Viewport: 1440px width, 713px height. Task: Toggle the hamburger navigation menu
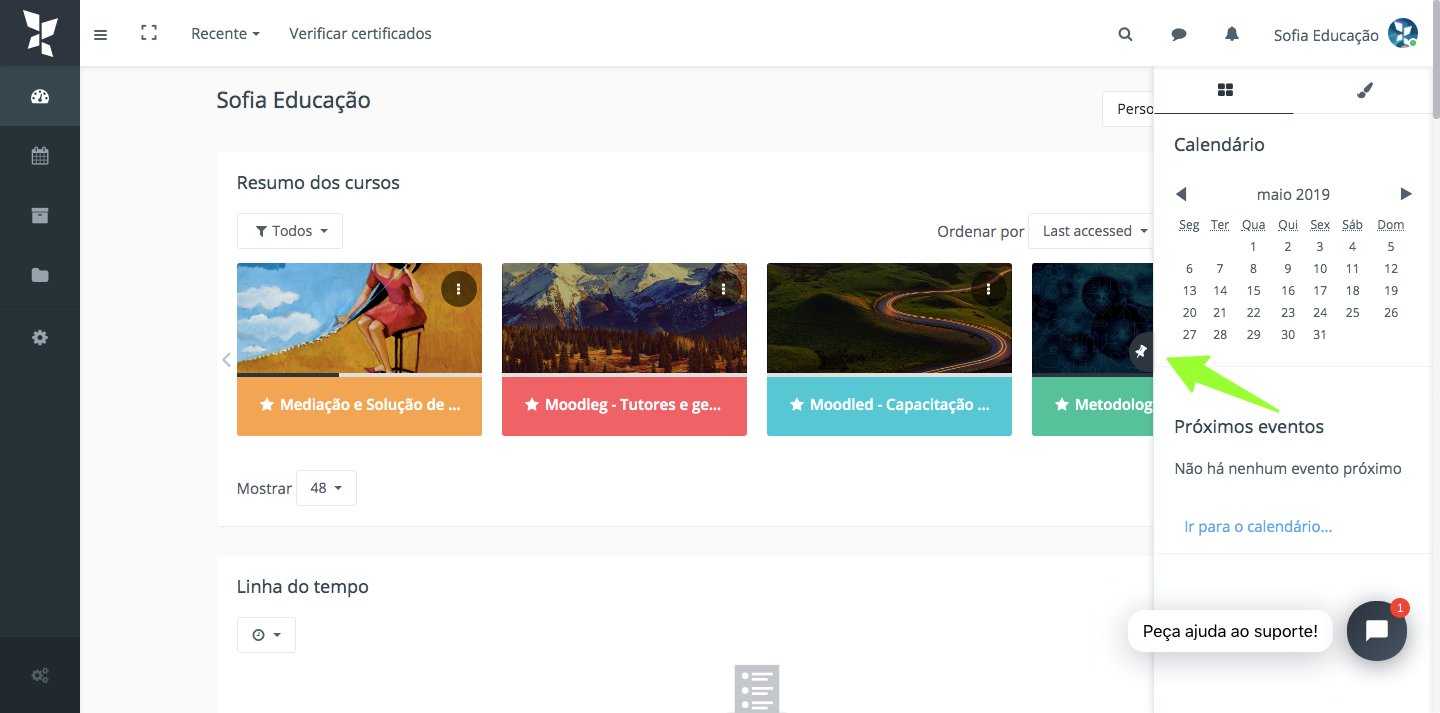tap(100, 35)
